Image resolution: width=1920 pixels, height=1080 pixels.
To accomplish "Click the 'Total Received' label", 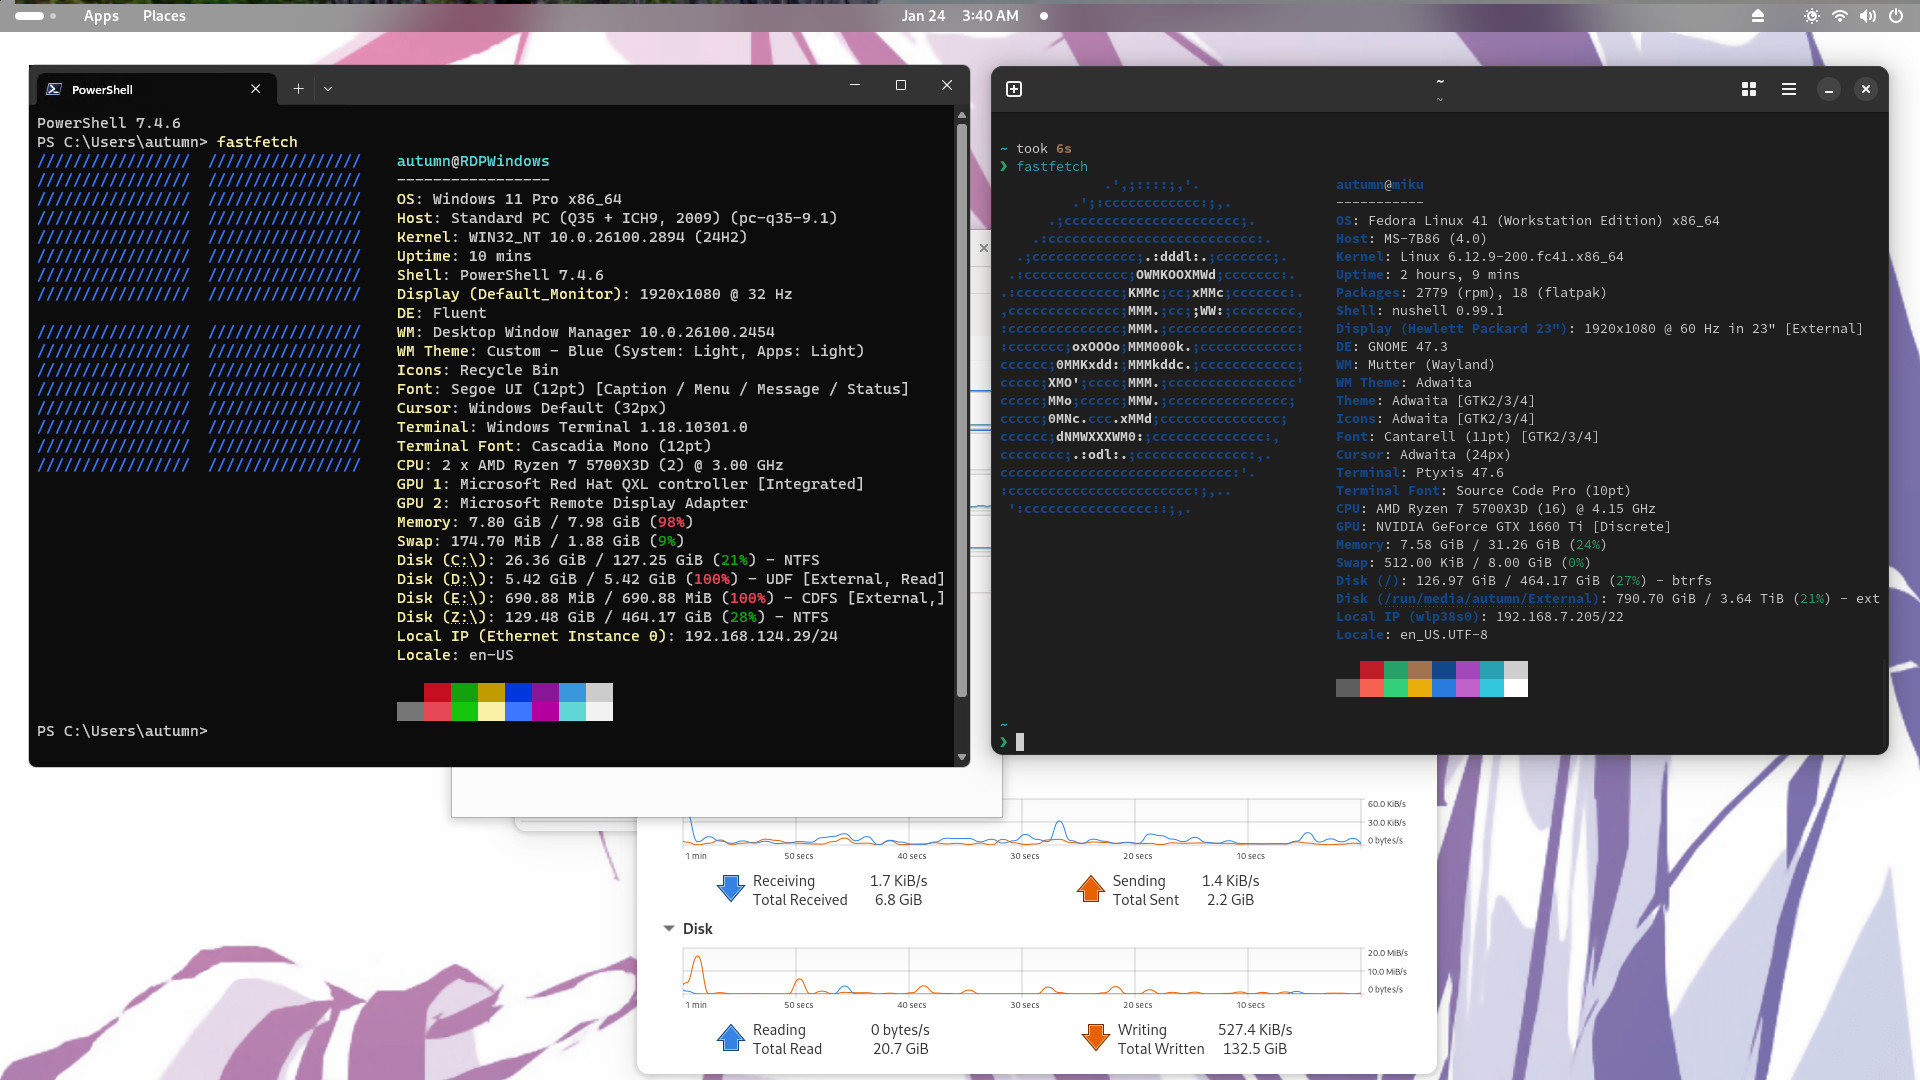I will coord(800,900).
